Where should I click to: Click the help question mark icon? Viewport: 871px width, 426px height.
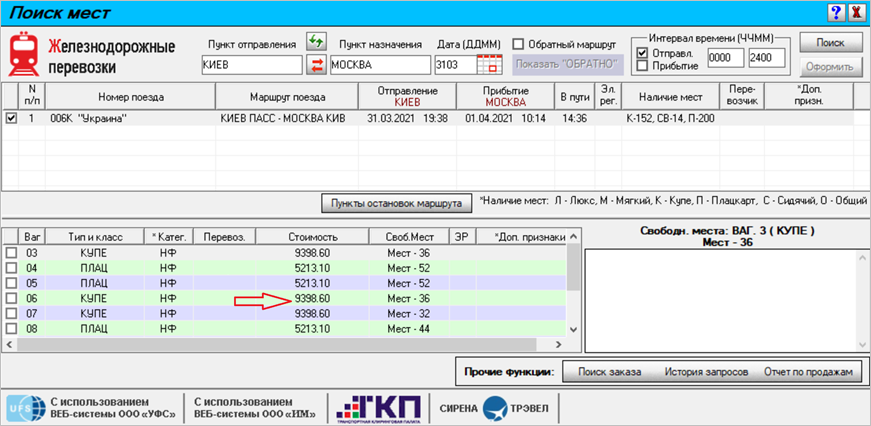835,12
